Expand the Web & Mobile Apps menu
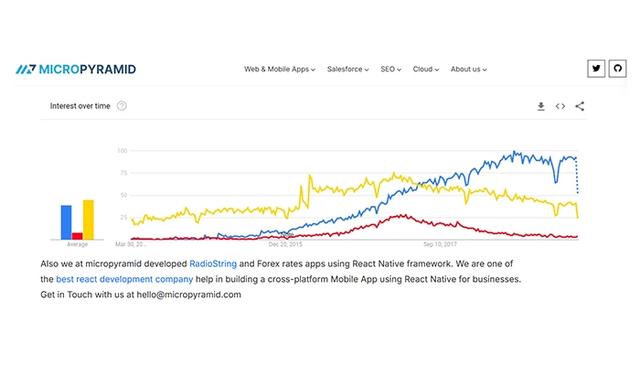The image size is (640, 366). (x=280, y=69)
